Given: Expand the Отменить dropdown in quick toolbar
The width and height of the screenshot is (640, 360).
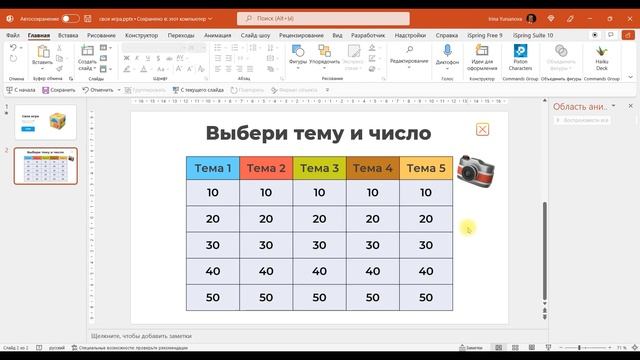Looking at the screenshot, I should tap(119, 90).
